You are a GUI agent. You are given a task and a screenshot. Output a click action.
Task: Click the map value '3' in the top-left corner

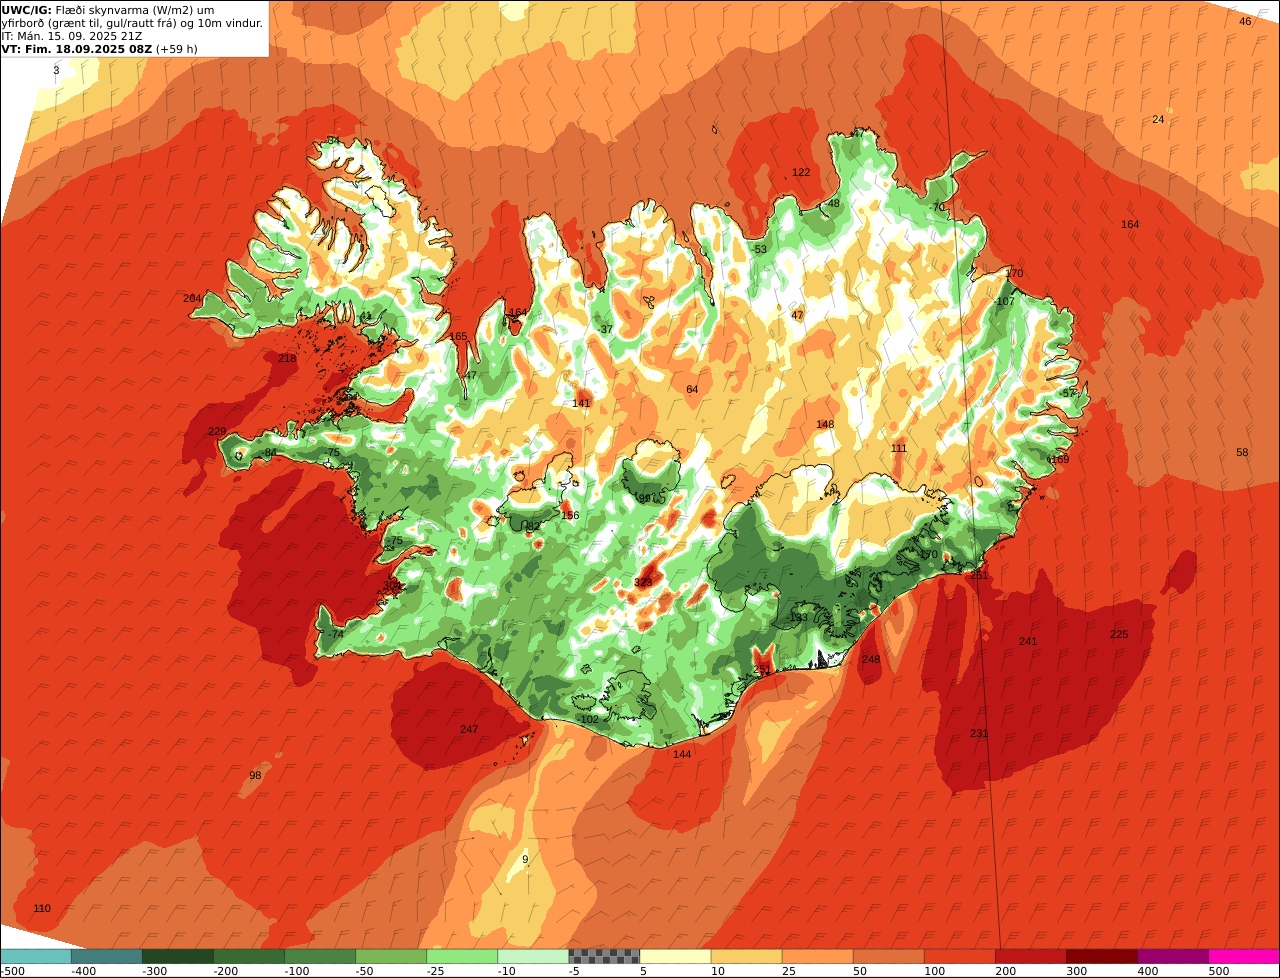click(x=56, y=70)
